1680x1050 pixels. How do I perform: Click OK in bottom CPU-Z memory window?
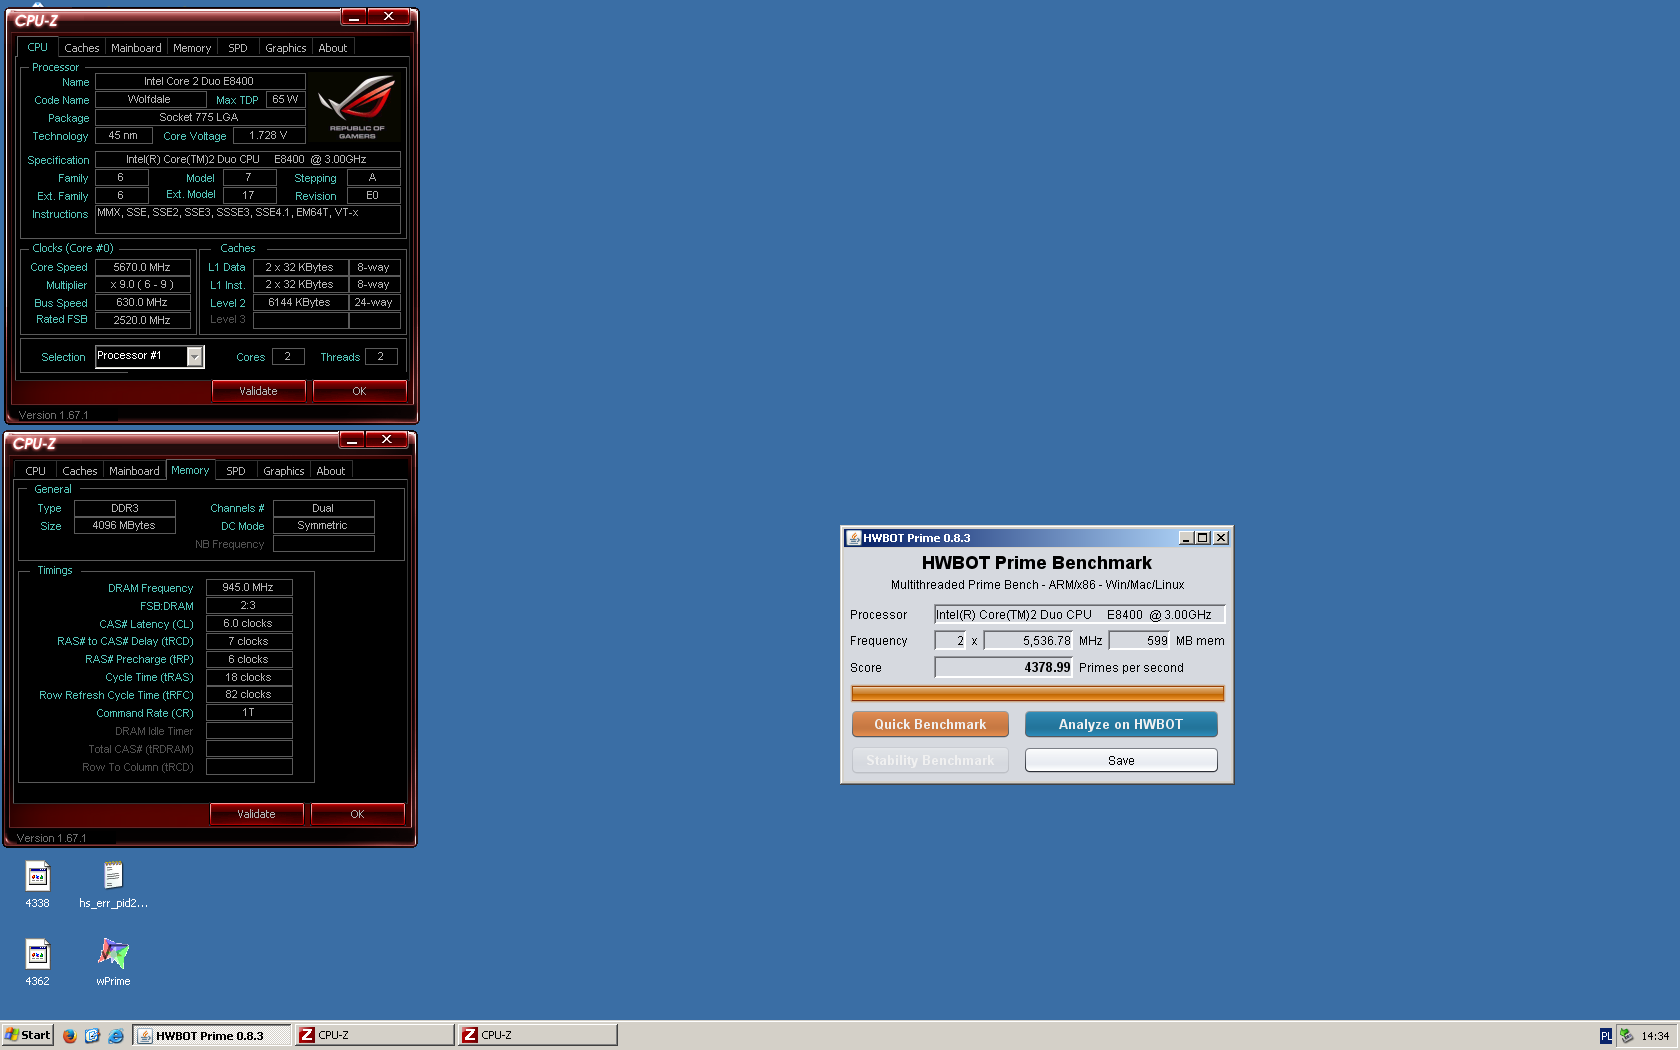click(x=357, y=814)
